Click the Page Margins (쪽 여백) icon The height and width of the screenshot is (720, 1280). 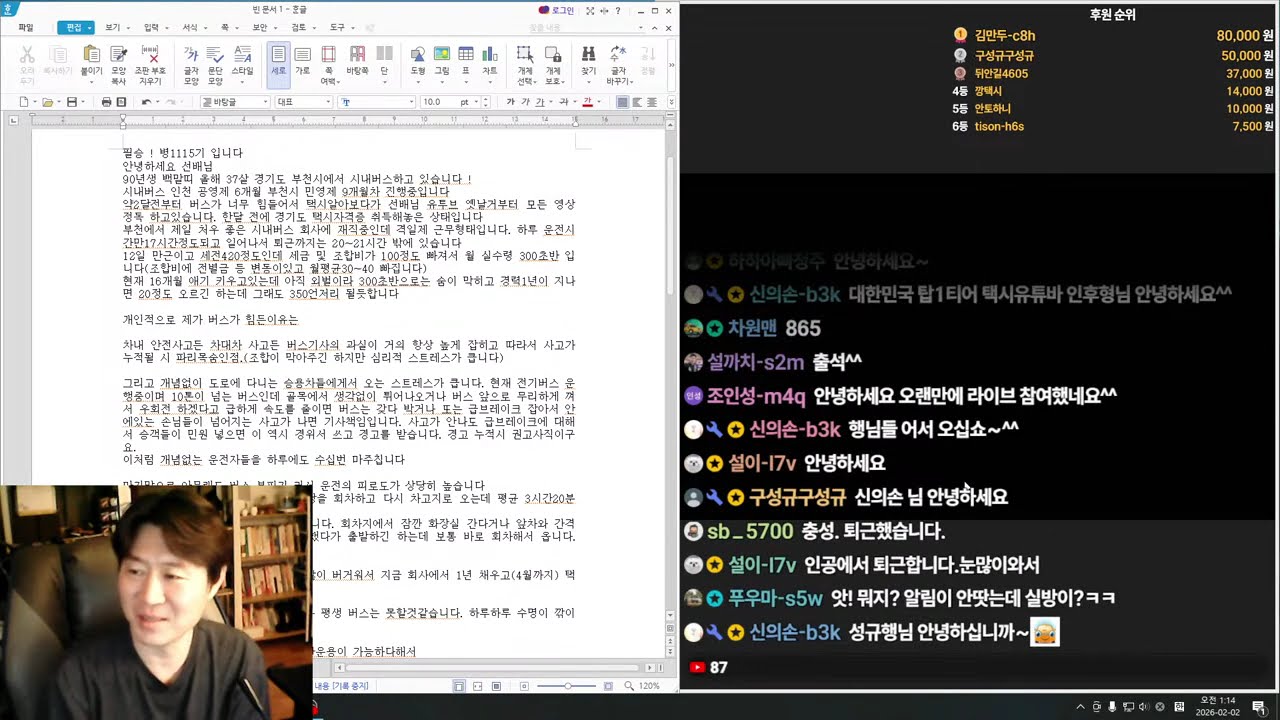329,54
